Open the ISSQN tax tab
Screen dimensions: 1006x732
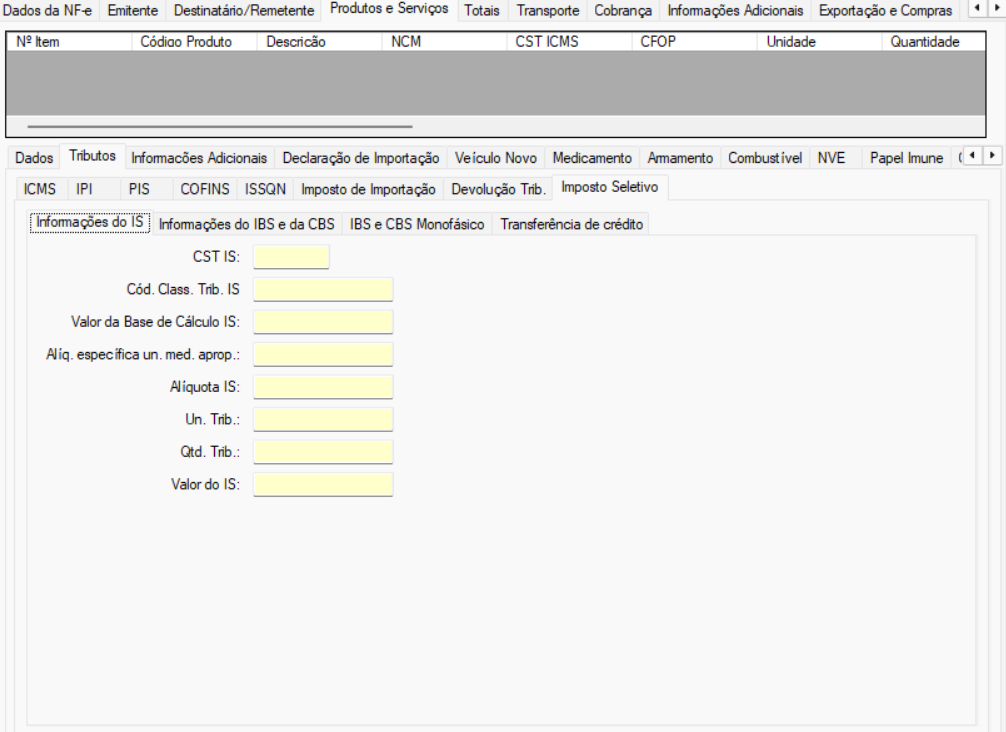(265, 189)
